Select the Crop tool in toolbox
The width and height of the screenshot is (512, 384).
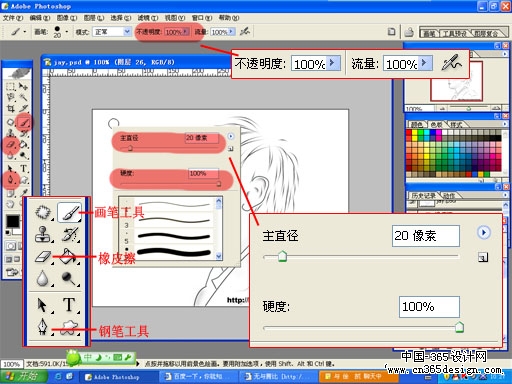[10, 109]
